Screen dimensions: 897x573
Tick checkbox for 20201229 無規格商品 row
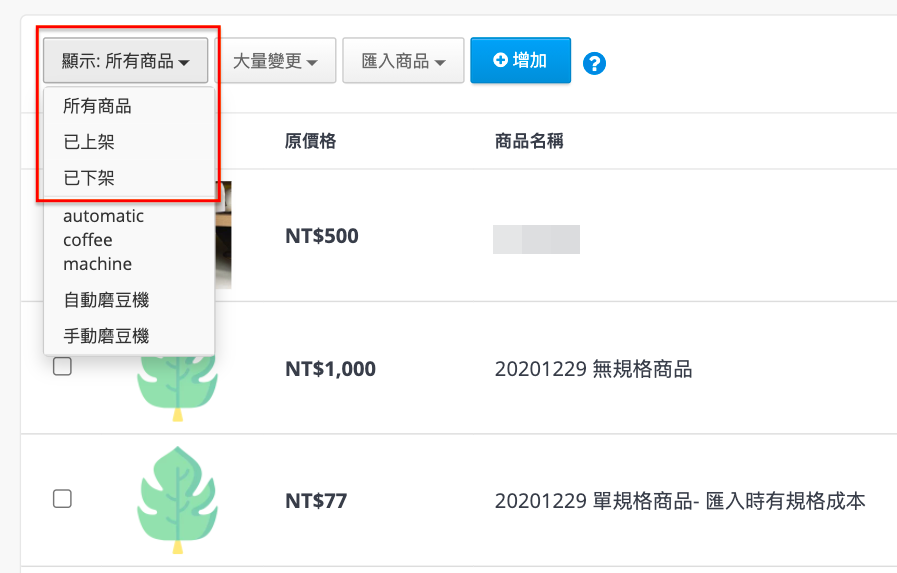click(62, 367)
